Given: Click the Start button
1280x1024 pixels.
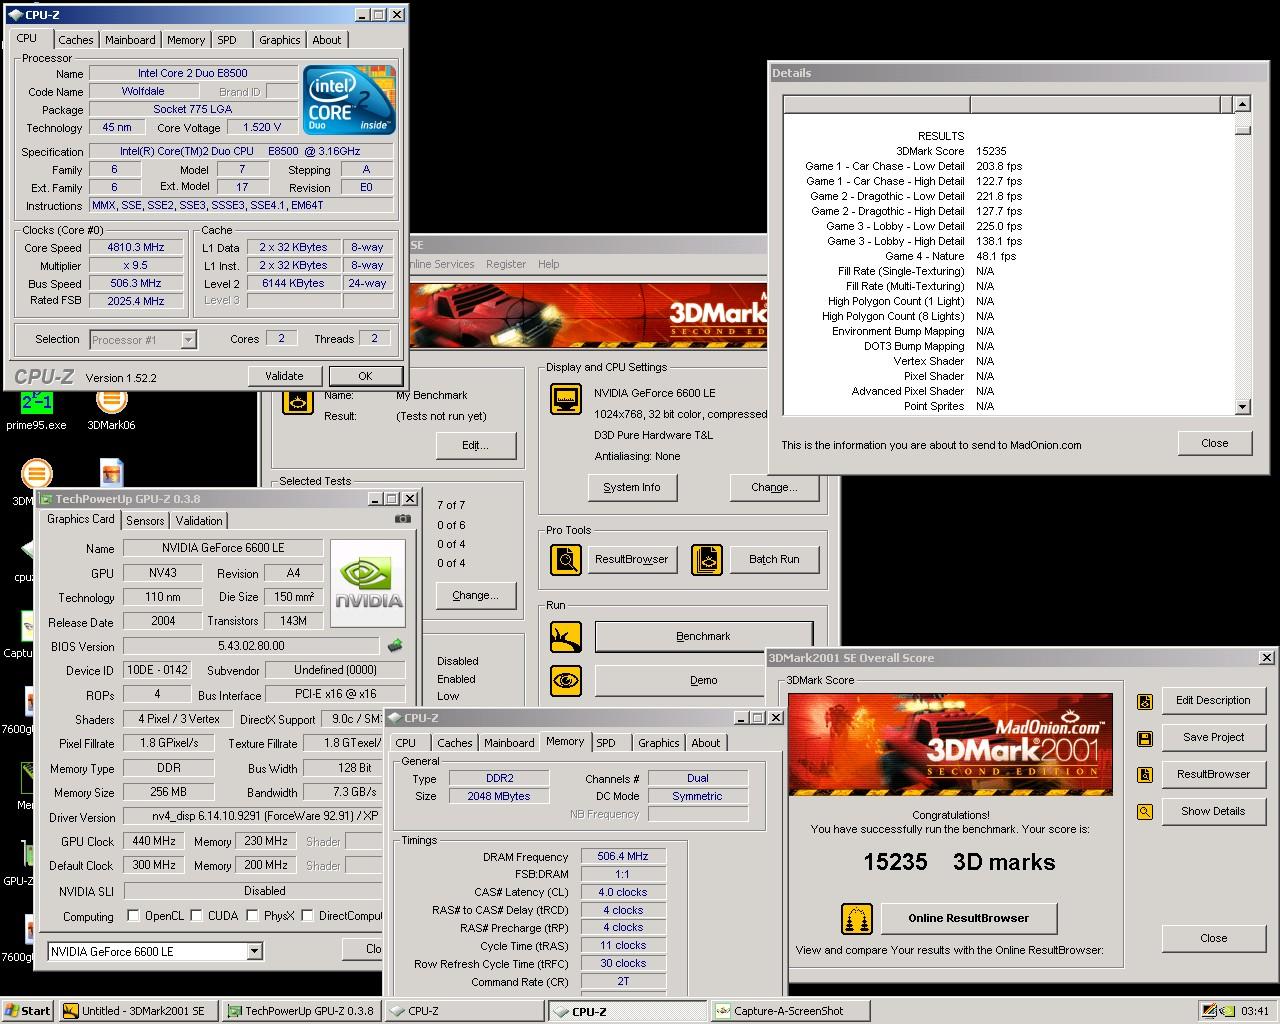Looking at the screenshot, I should 28,1011.
